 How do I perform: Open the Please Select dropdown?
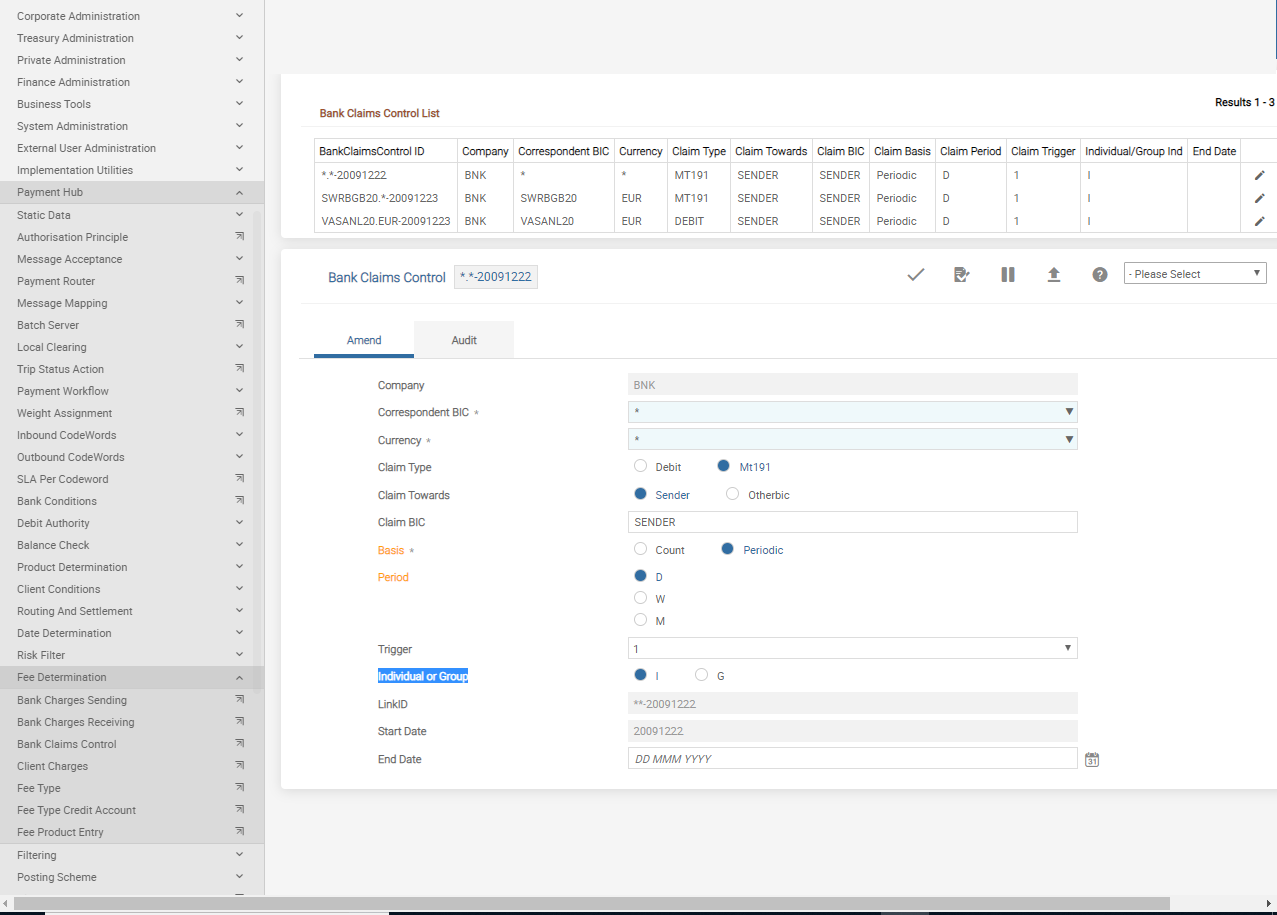tap(1194, 274)
